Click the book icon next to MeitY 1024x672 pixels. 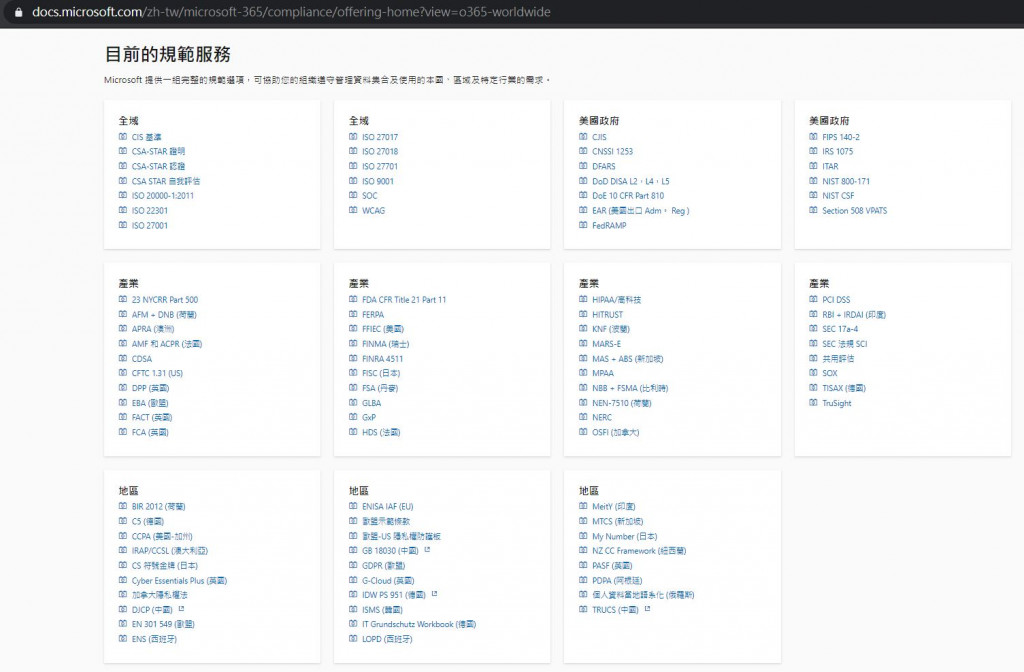tap(583, 505)
